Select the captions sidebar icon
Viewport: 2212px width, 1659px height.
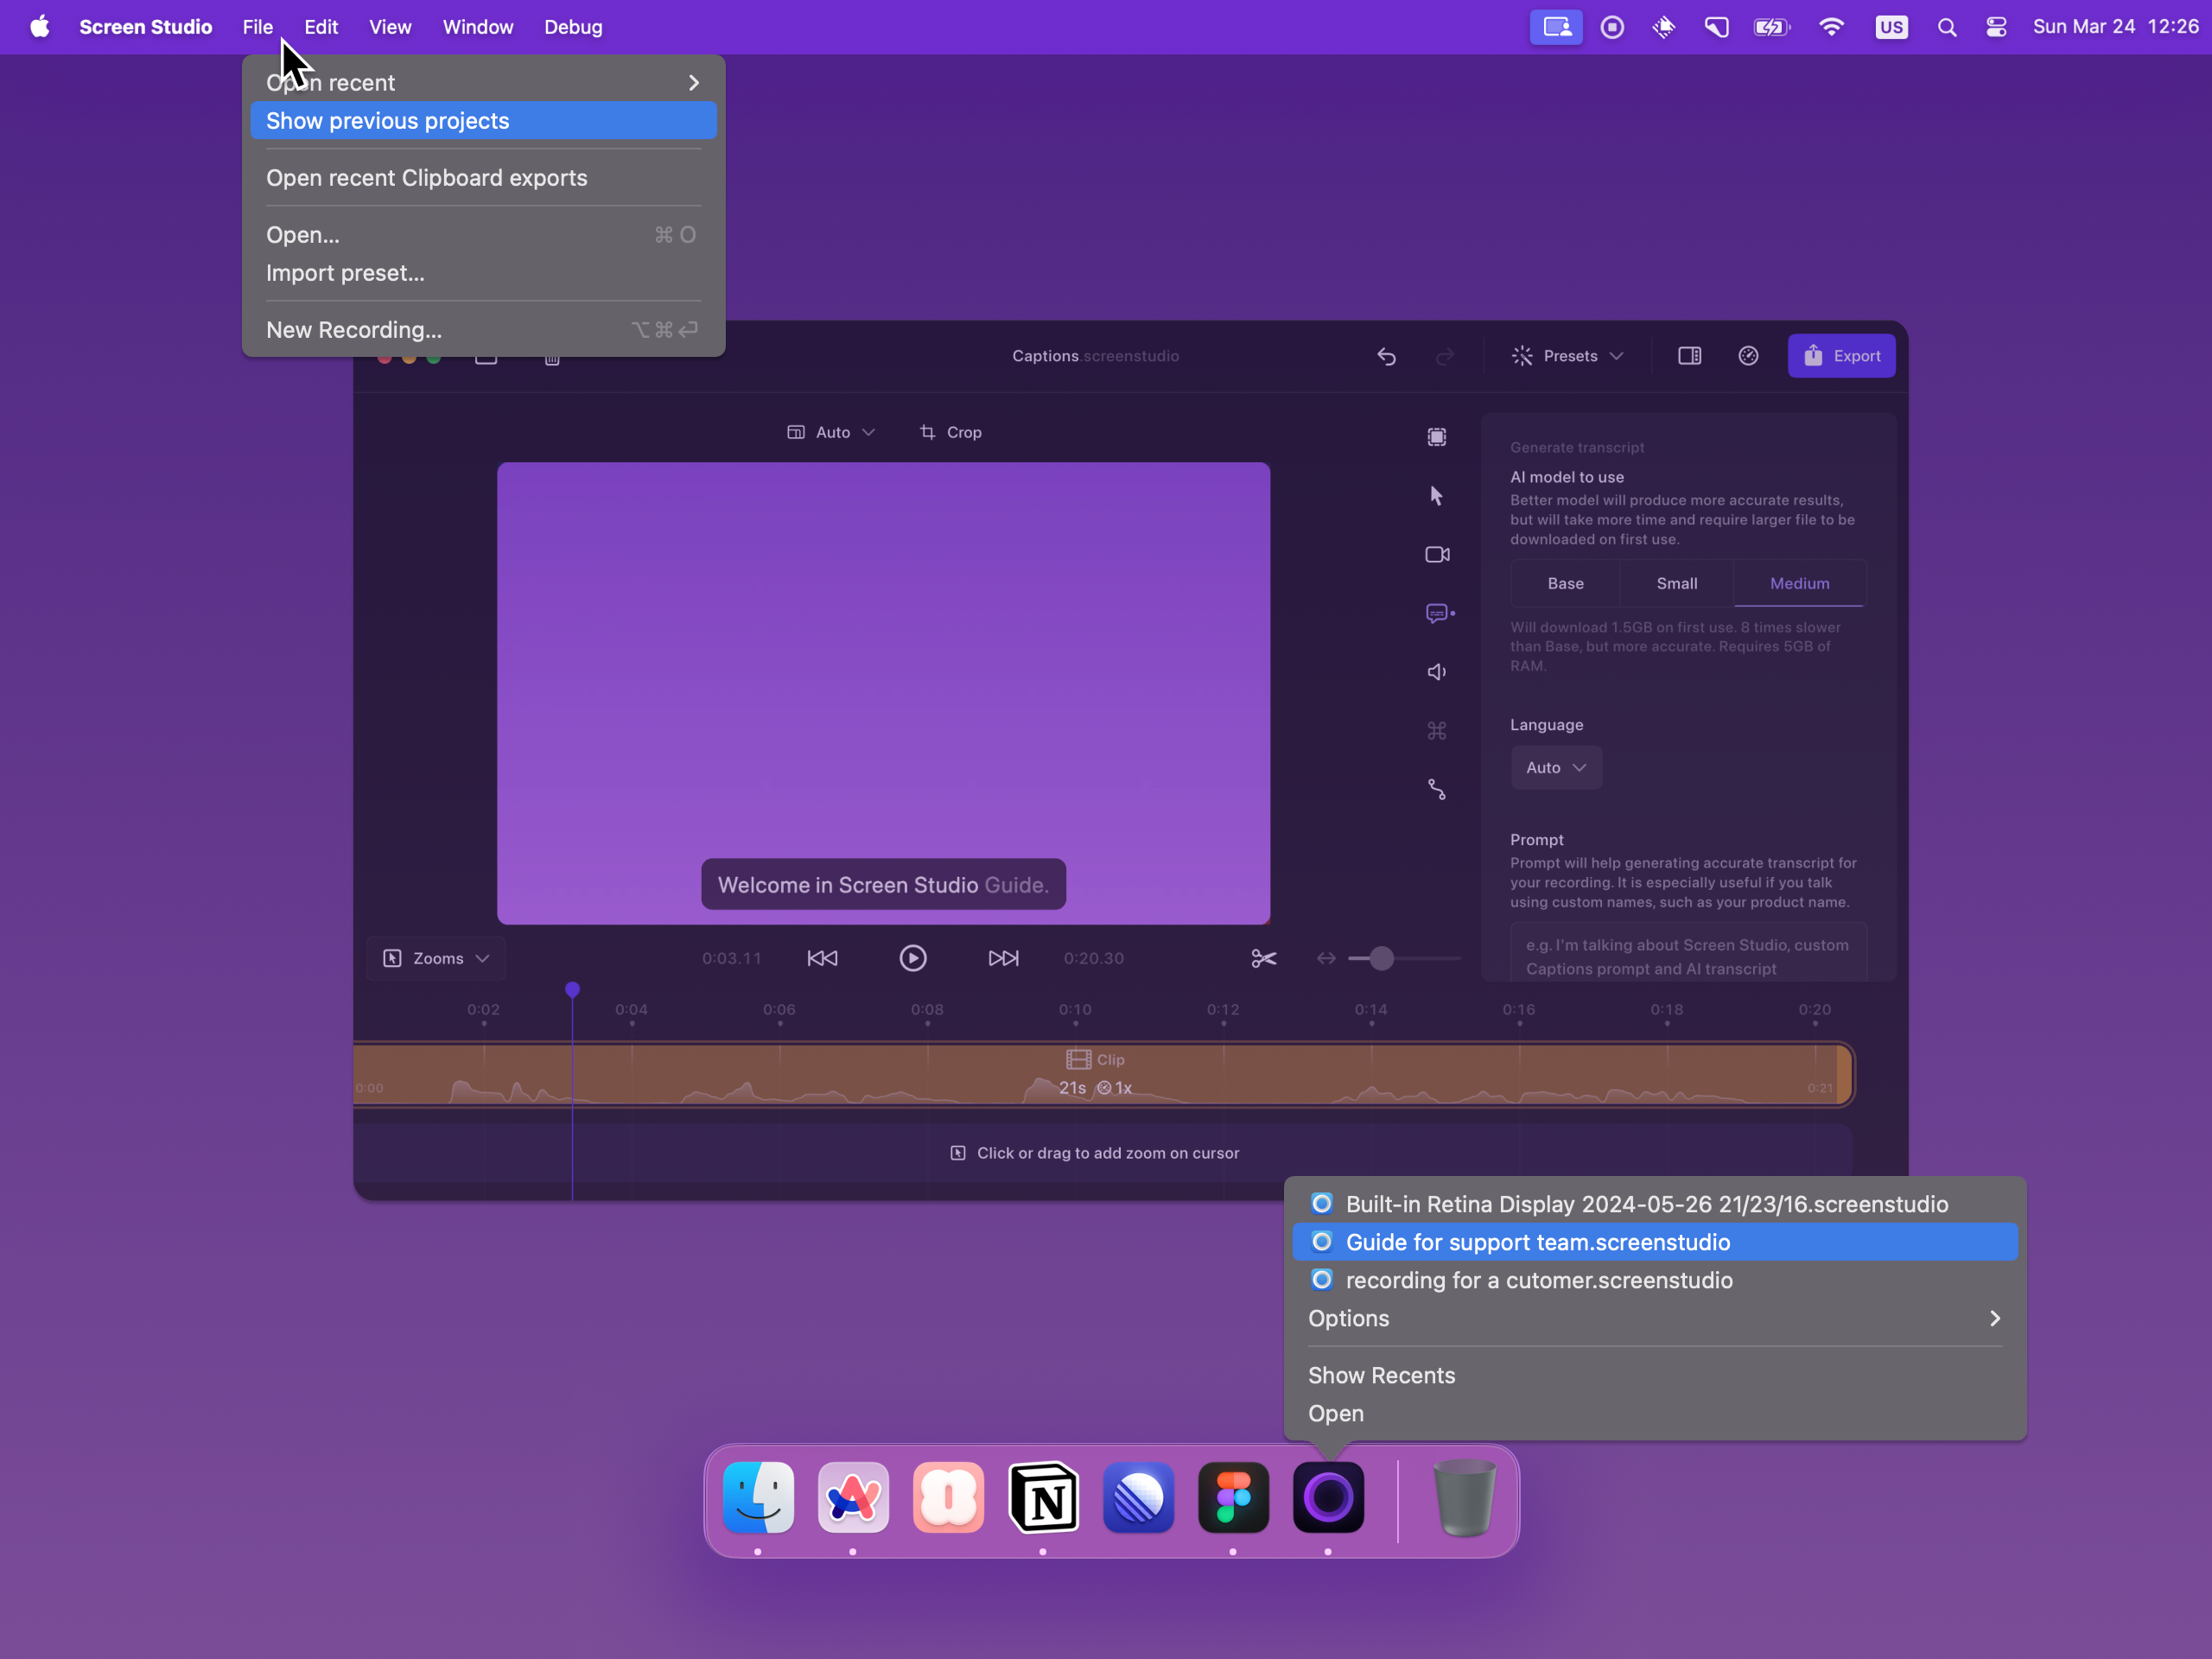(1438, 613)
